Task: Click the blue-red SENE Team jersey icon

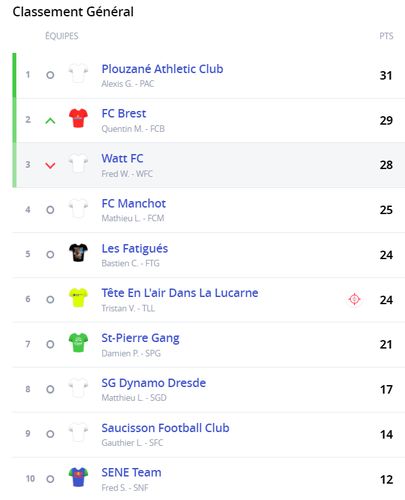Action: point(78,477)
